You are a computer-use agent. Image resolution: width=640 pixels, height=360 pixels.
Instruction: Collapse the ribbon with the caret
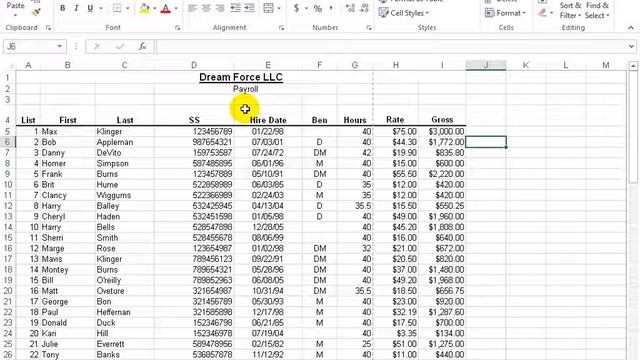[631, 28]
